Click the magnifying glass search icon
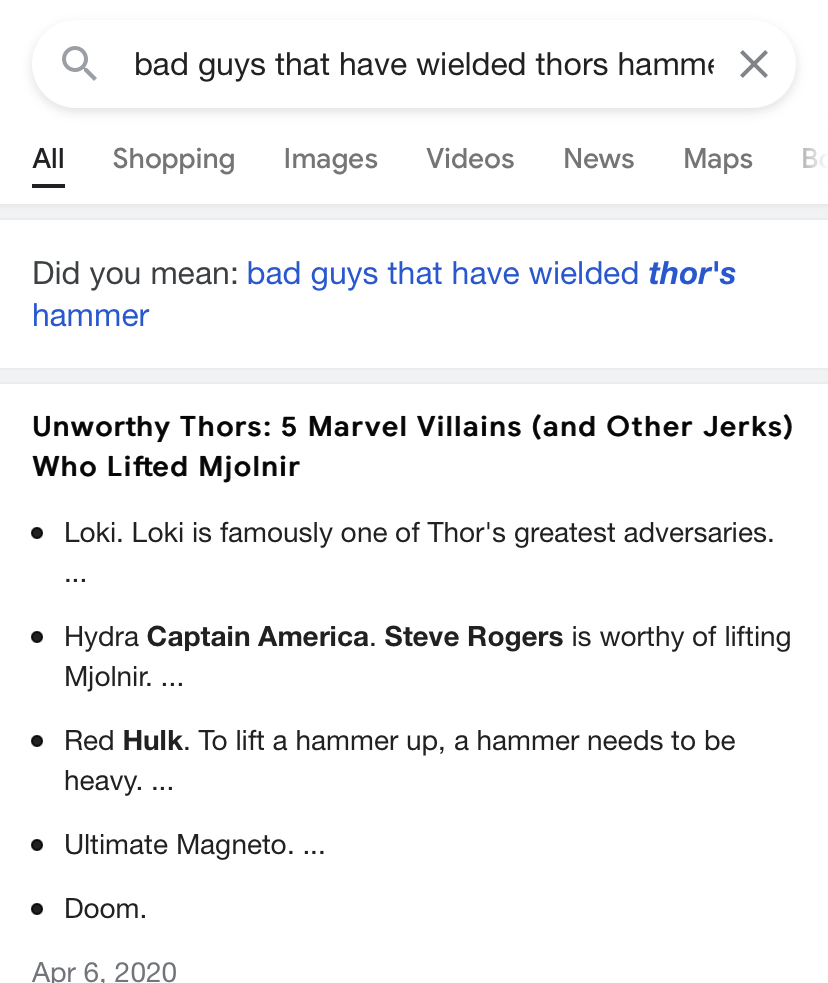 (79, 64)
